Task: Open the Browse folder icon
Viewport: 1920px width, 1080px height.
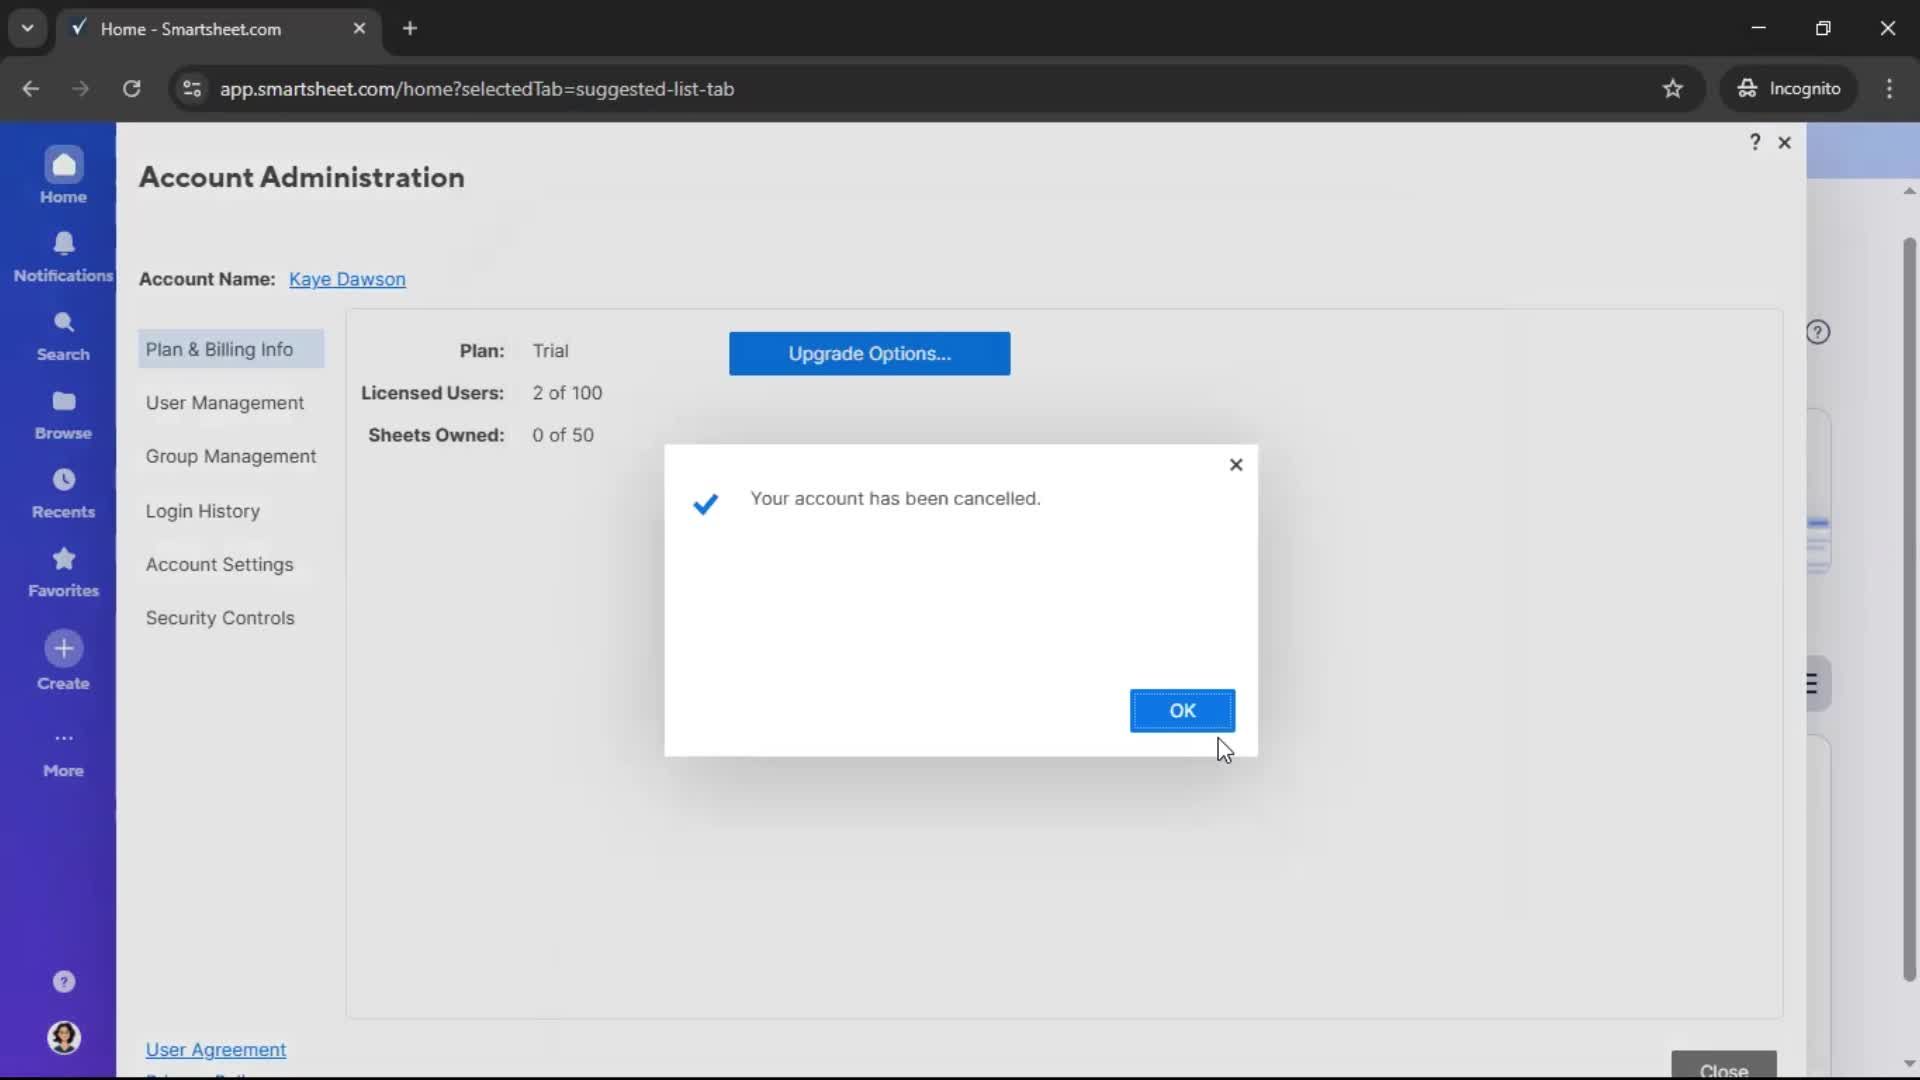Action: click(x=63, y=402)
